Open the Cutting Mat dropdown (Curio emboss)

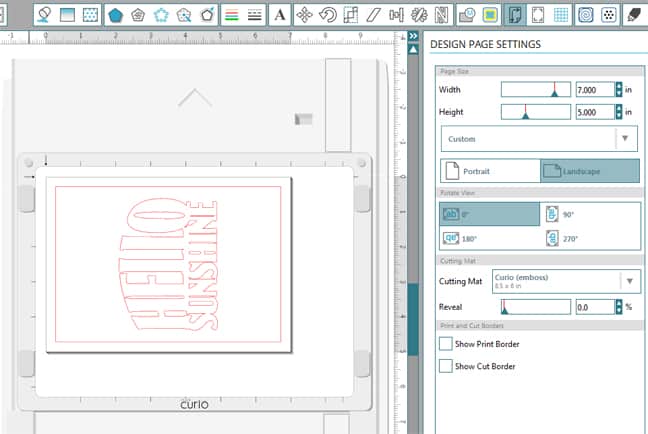pos(566,281)
